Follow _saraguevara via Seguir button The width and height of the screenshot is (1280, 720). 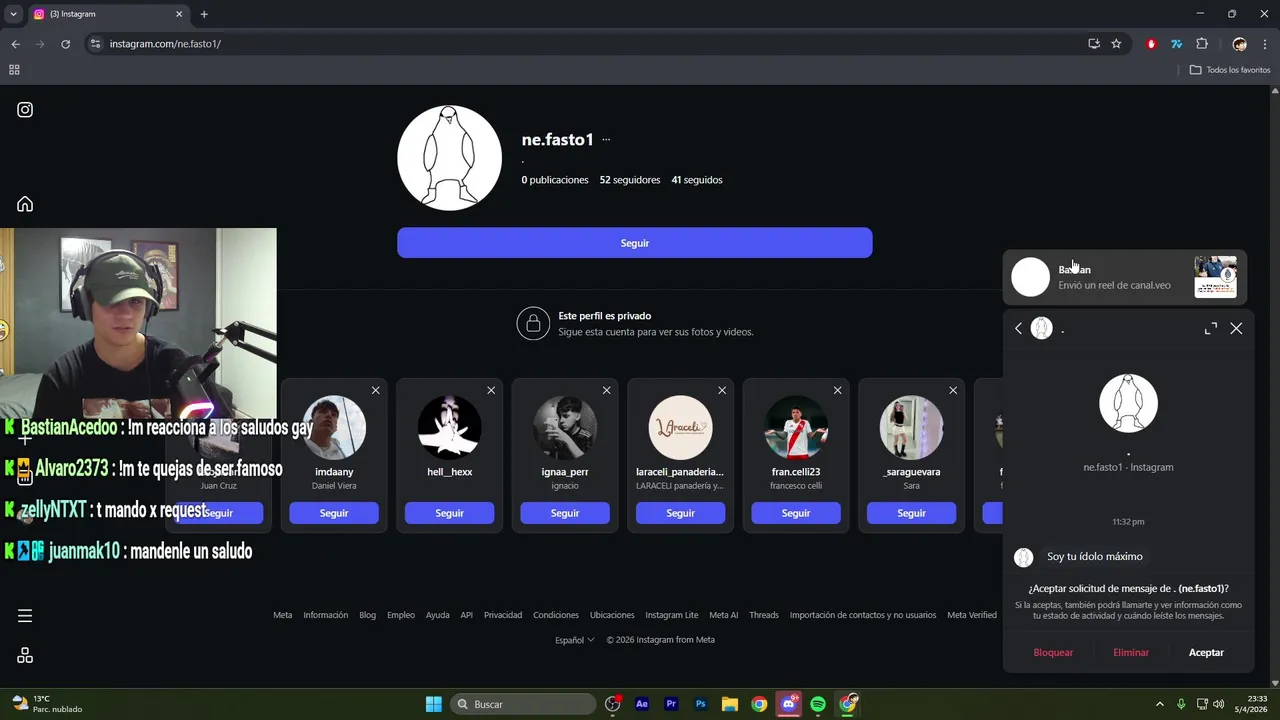911,513
